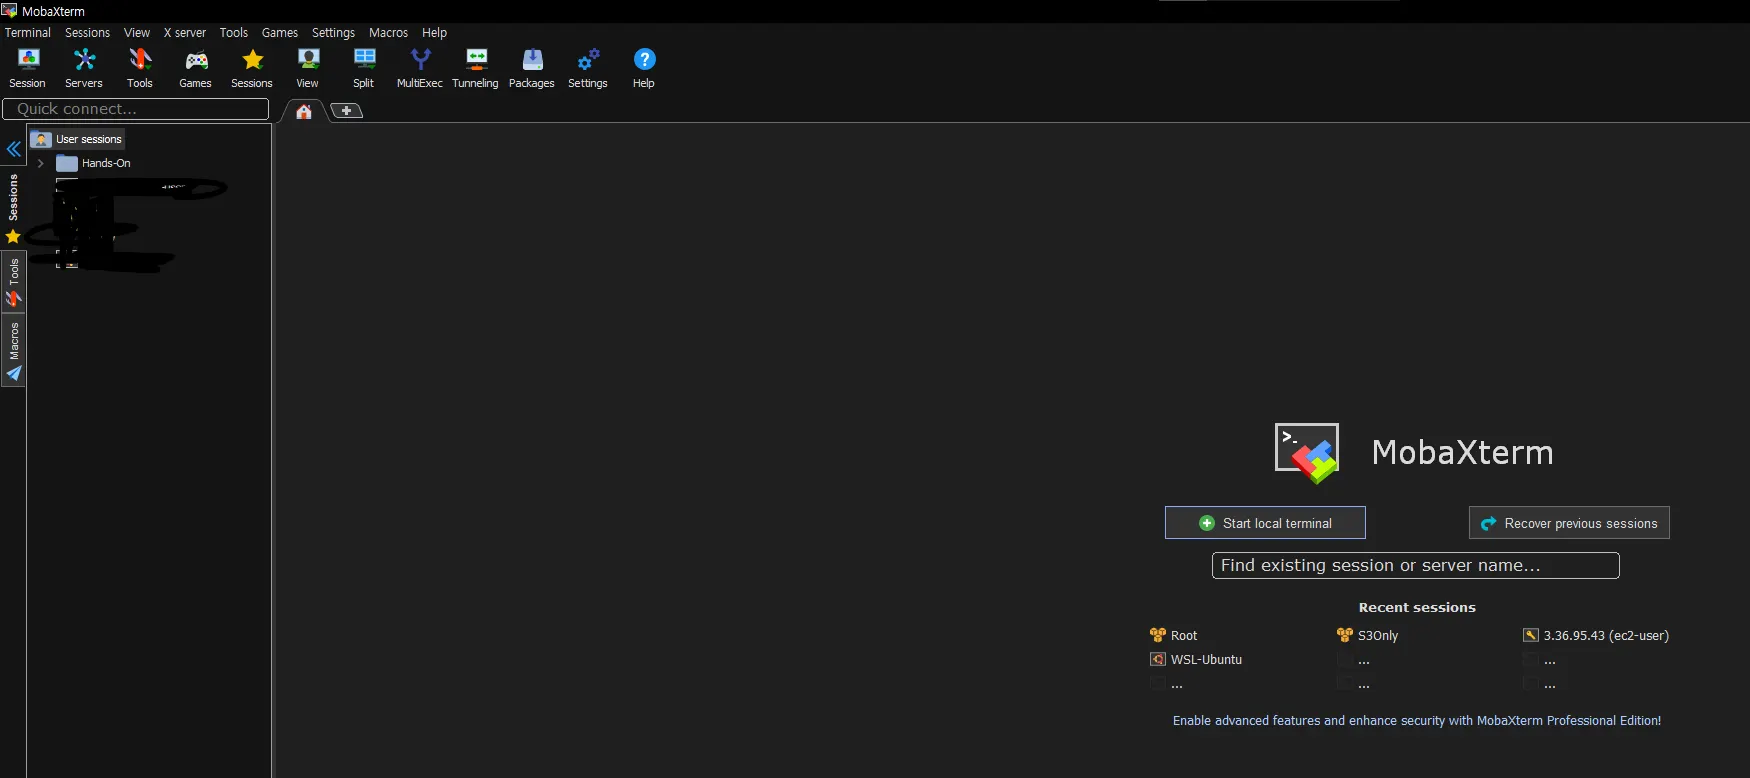The height and width of the screenshot is (778, 1750).
Task: Click the Quick connect input field
Action: (136, 109)
